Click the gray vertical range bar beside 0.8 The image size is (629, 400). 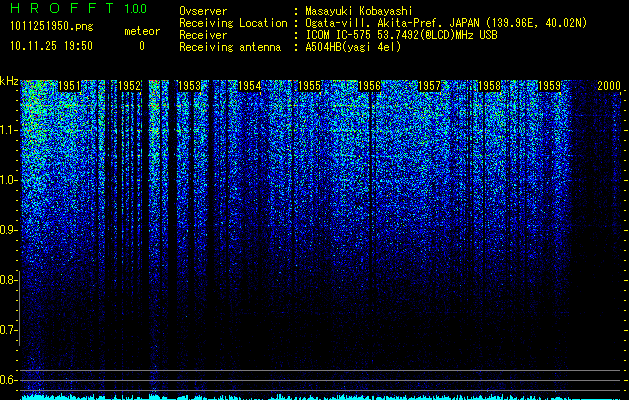(x=20, y=308)
